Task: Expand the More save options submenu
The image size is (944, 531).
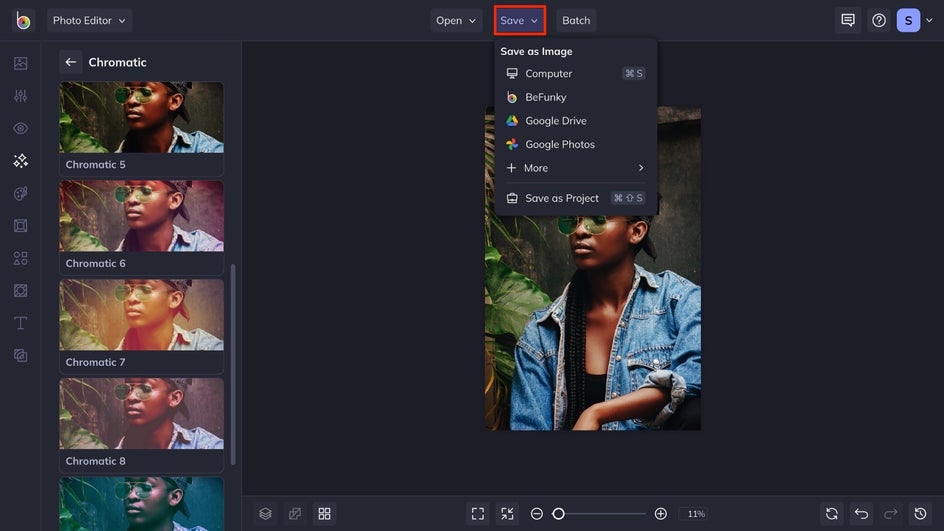Action: tap(576, 168)
